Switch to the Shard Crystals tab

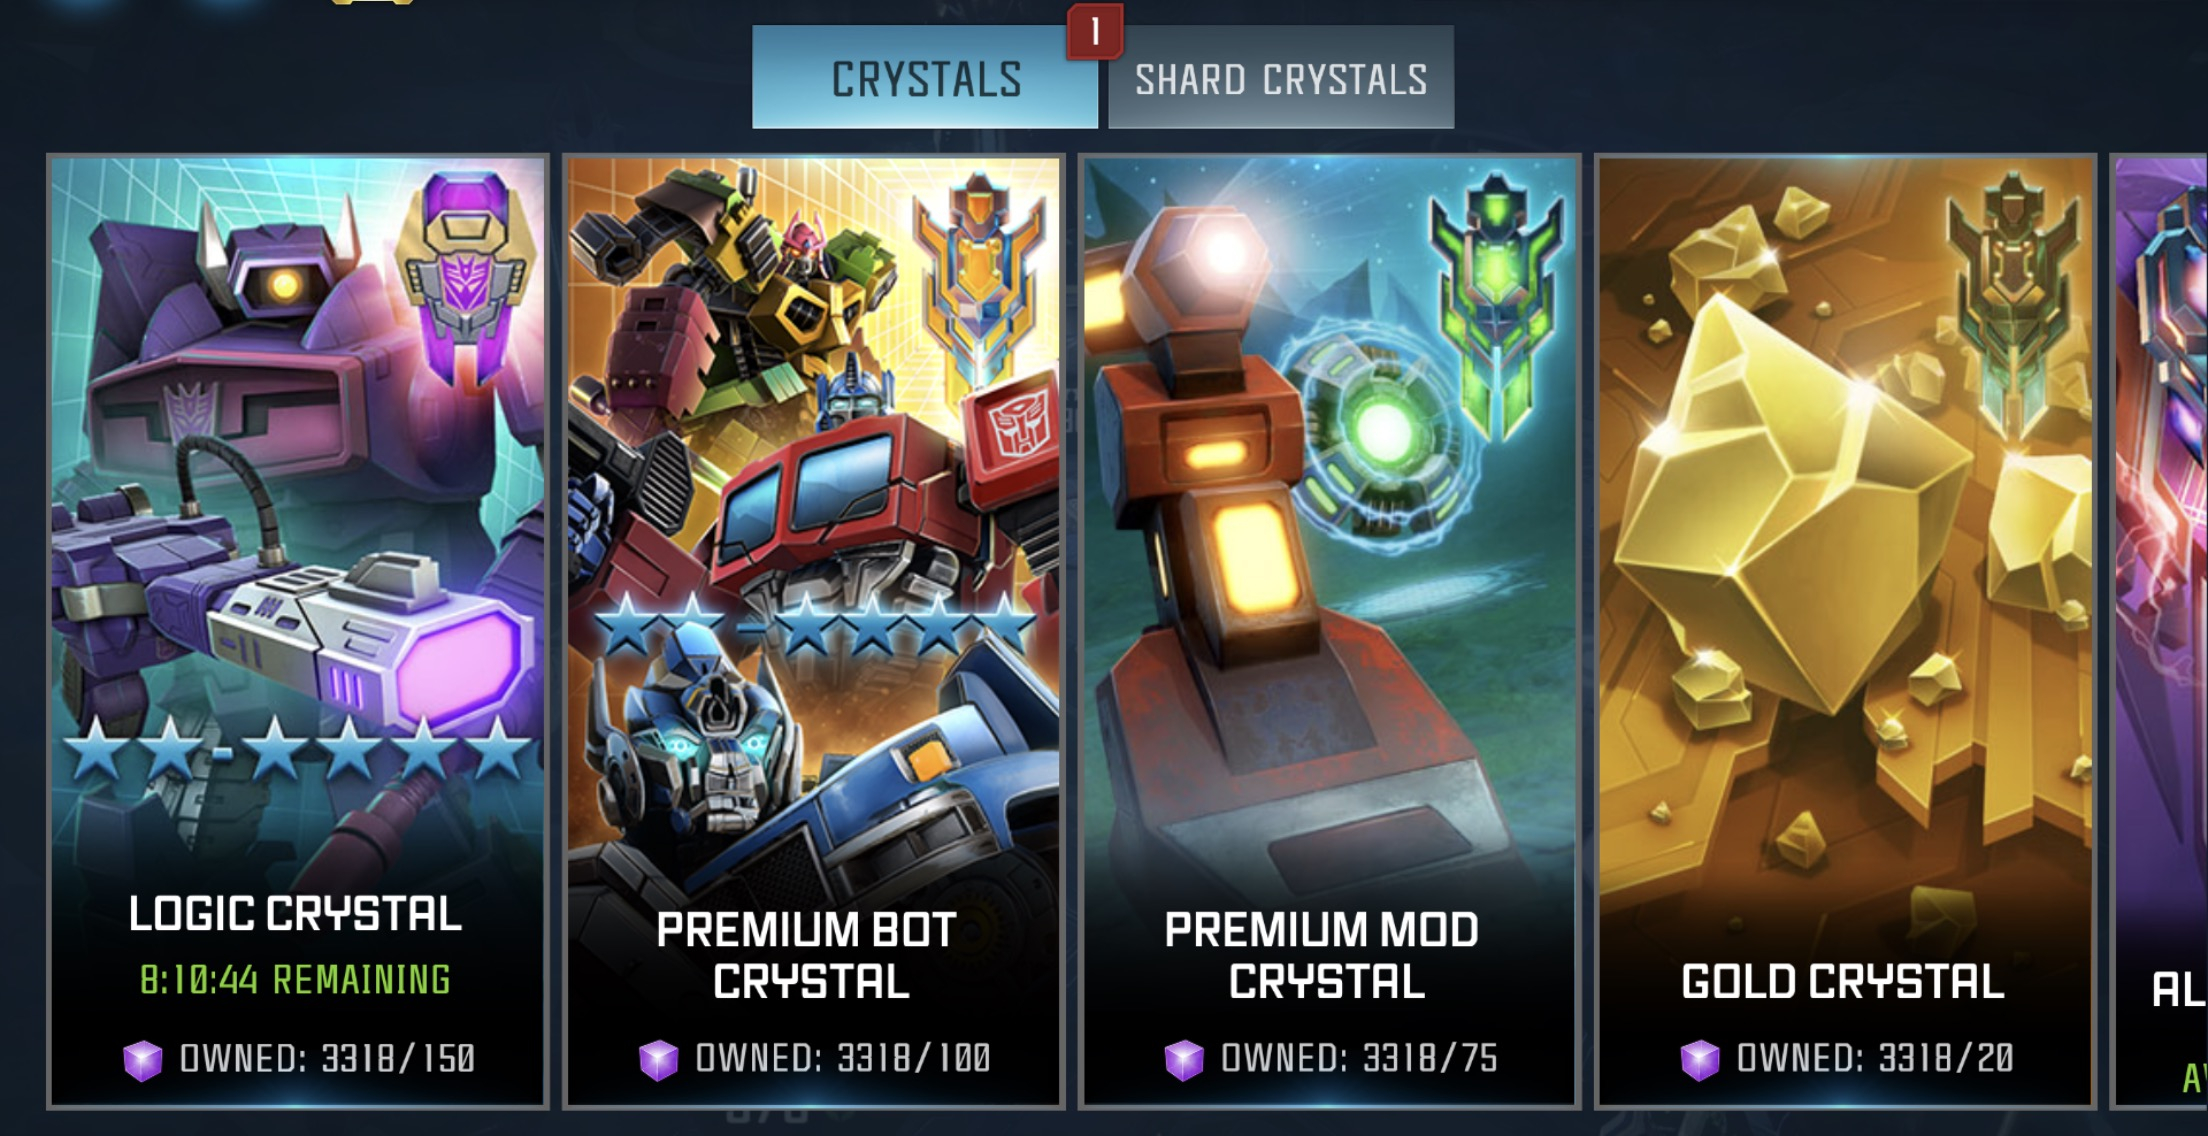1281,78
